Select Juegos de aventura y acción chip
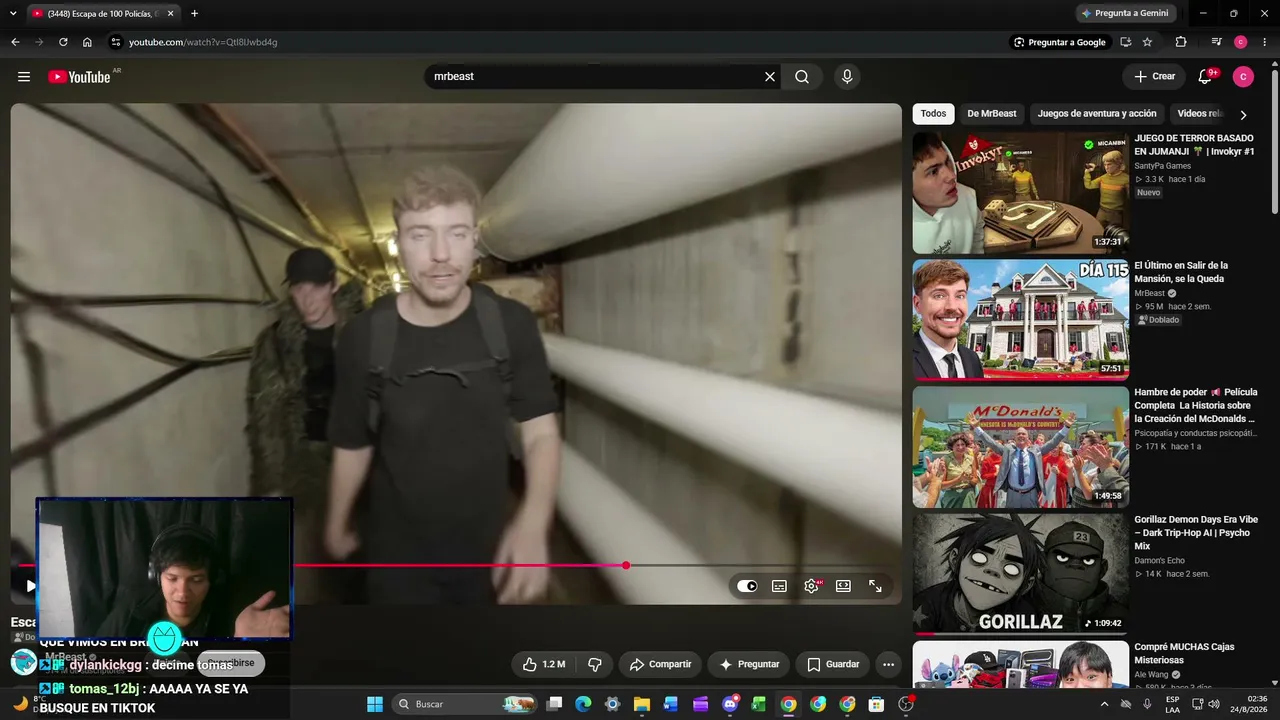Image resolution: width=1280 pixels, height=720 pixels. click(1097, 114)
